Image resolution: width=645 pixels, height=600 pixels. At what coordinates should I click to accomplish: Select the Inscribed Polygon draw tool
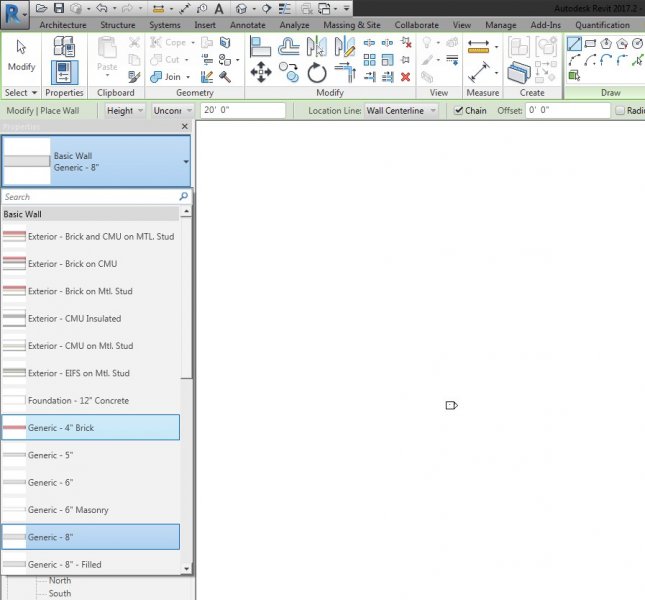coord(606,43)
